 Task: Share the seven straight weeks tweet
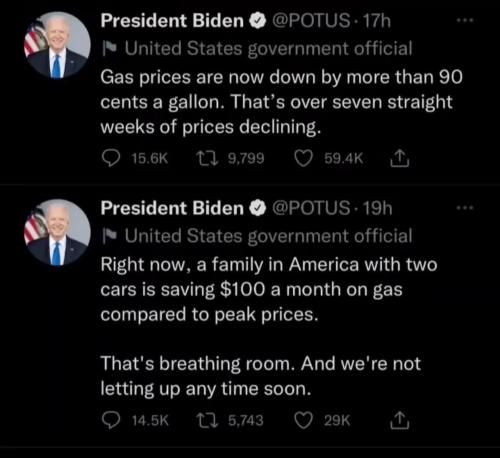point(400,158)
